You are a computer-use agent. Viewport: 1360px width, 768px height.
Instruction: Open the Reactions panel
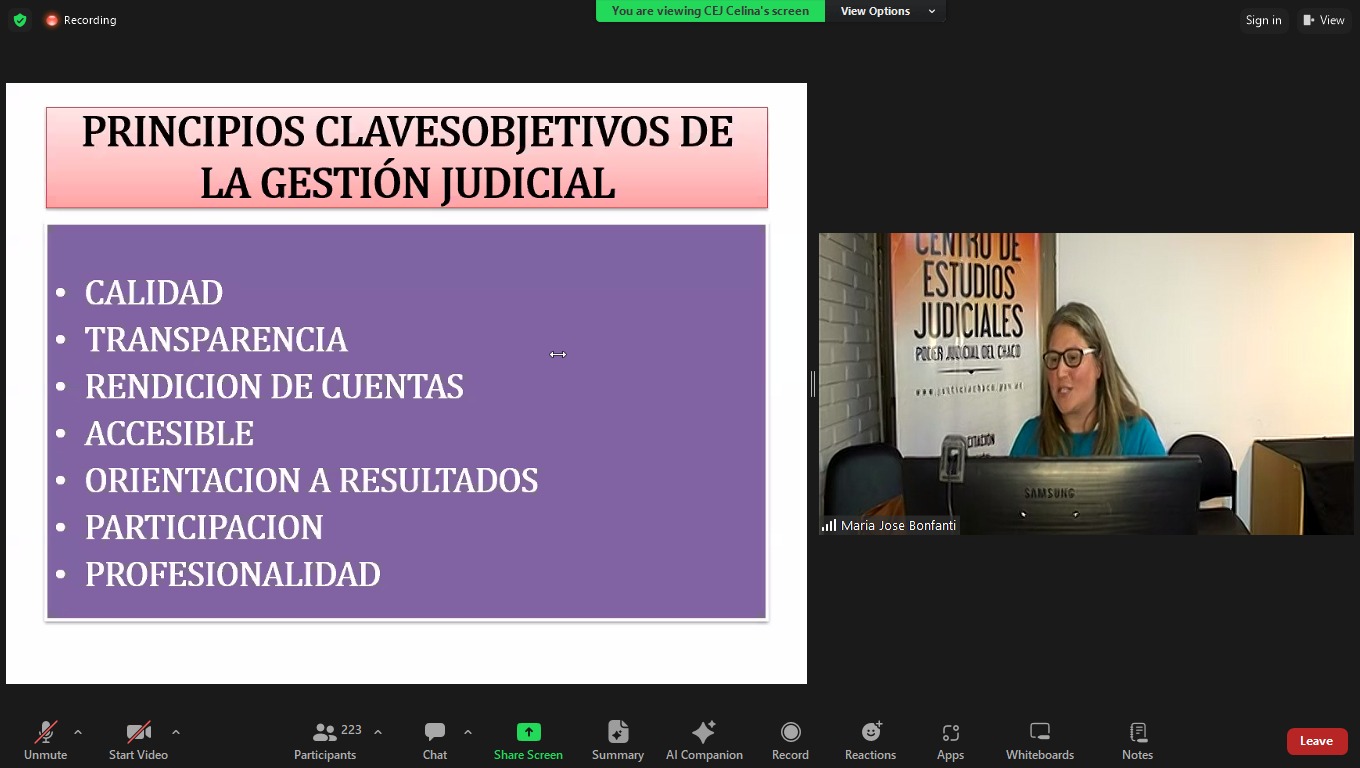[x=870, y=740]
